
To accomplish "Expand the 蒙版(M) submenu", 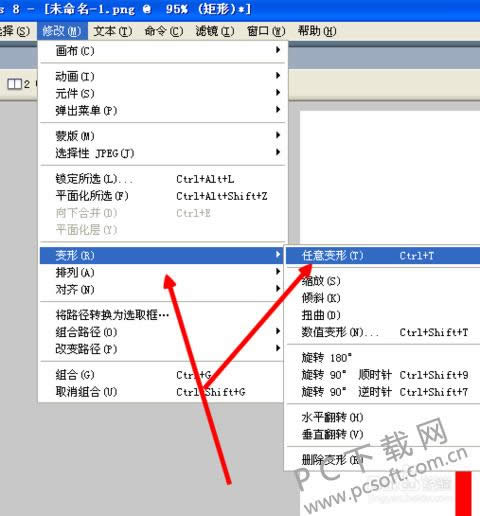I will pyautogui.click(x=163, y=136).
